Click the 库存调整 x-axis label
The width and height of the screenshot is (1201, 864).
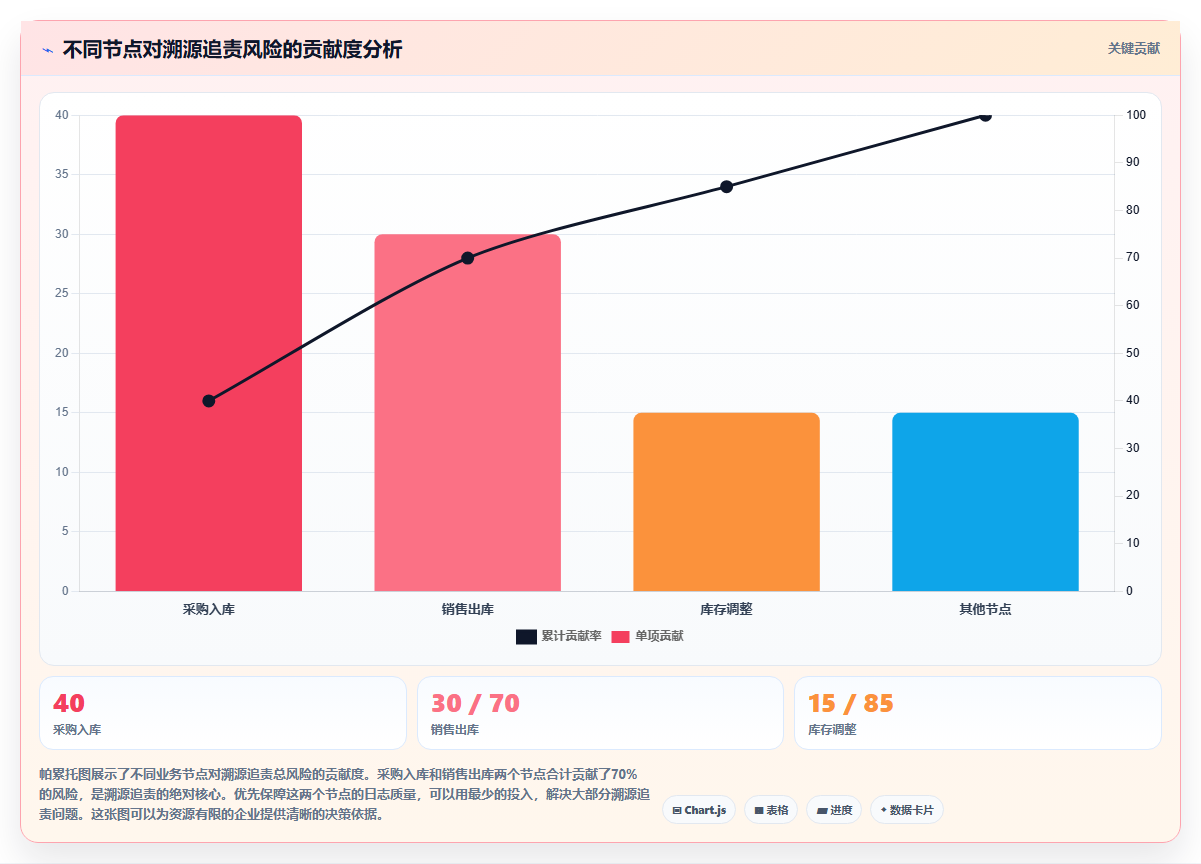point(726,609)
